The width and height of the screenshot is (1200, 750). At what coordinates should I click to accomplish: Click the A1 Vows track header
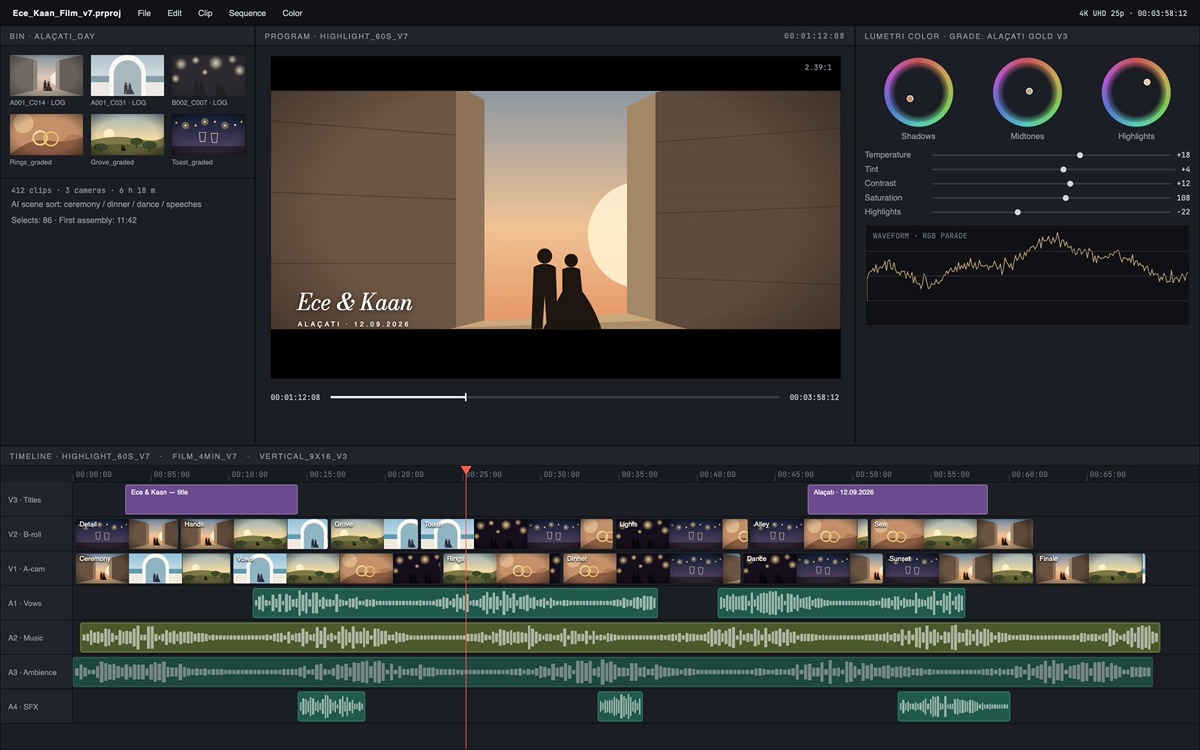point(36,603)
